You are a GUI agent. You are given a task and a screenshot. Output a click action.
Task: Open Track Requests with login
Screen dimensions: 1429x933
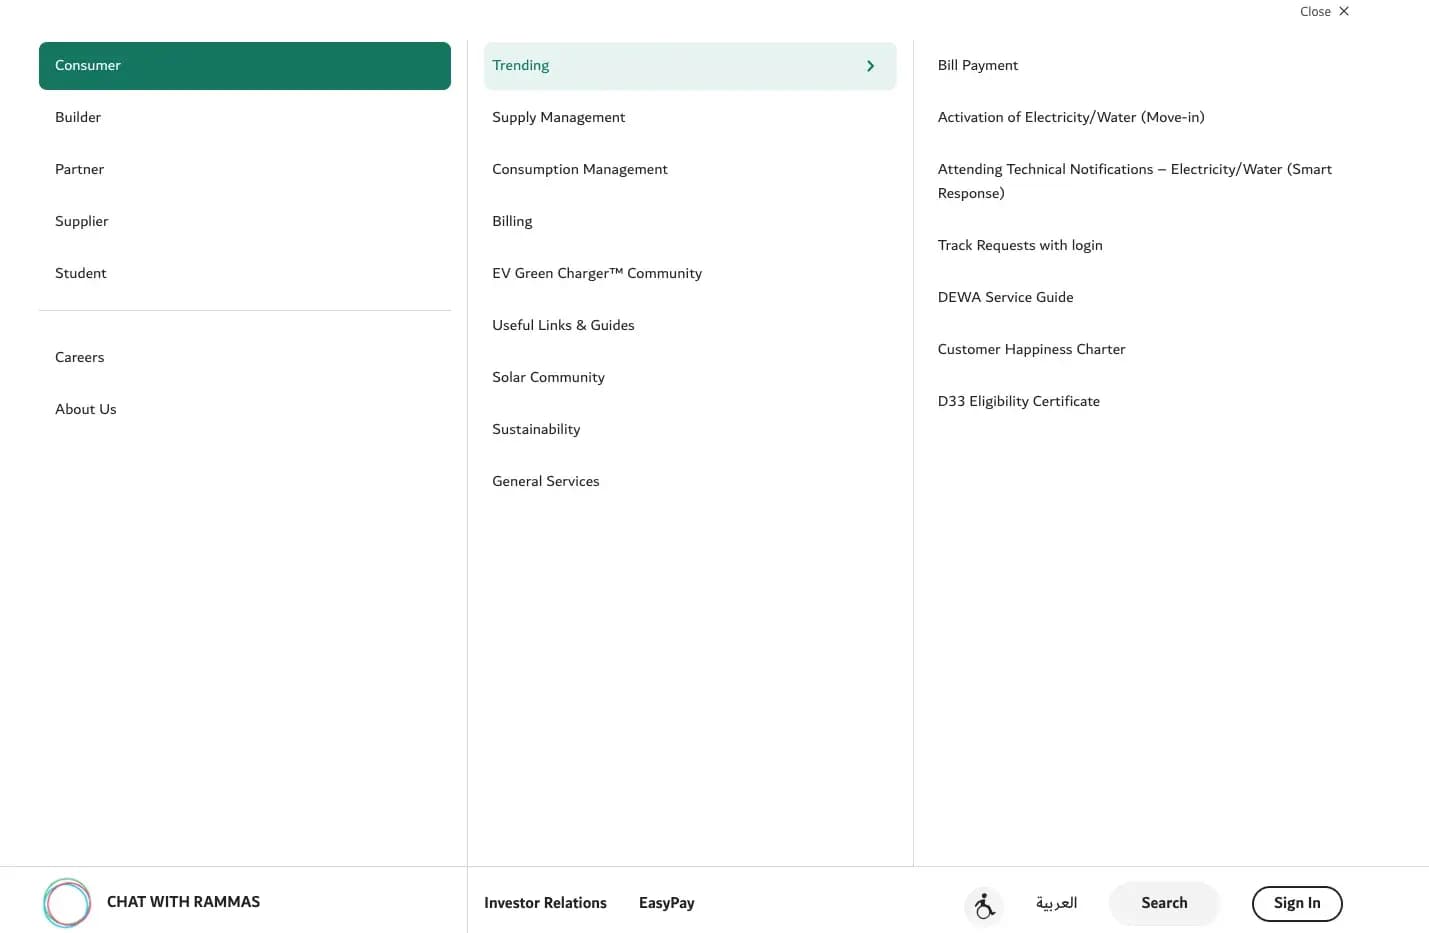1019,246
